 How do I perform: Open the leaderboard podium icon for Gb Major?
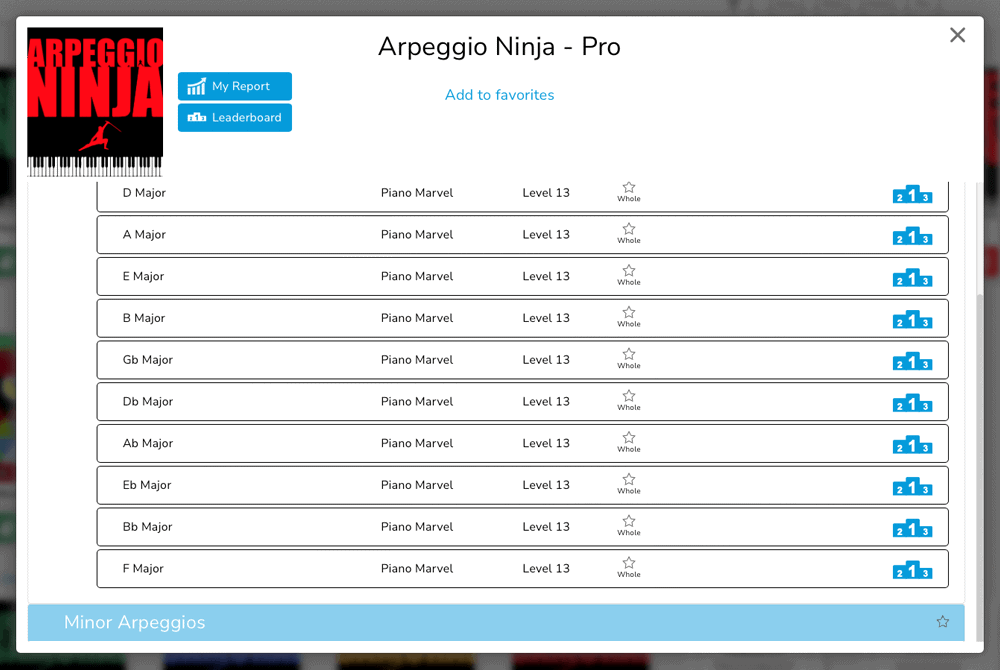(x=913, y=362)
